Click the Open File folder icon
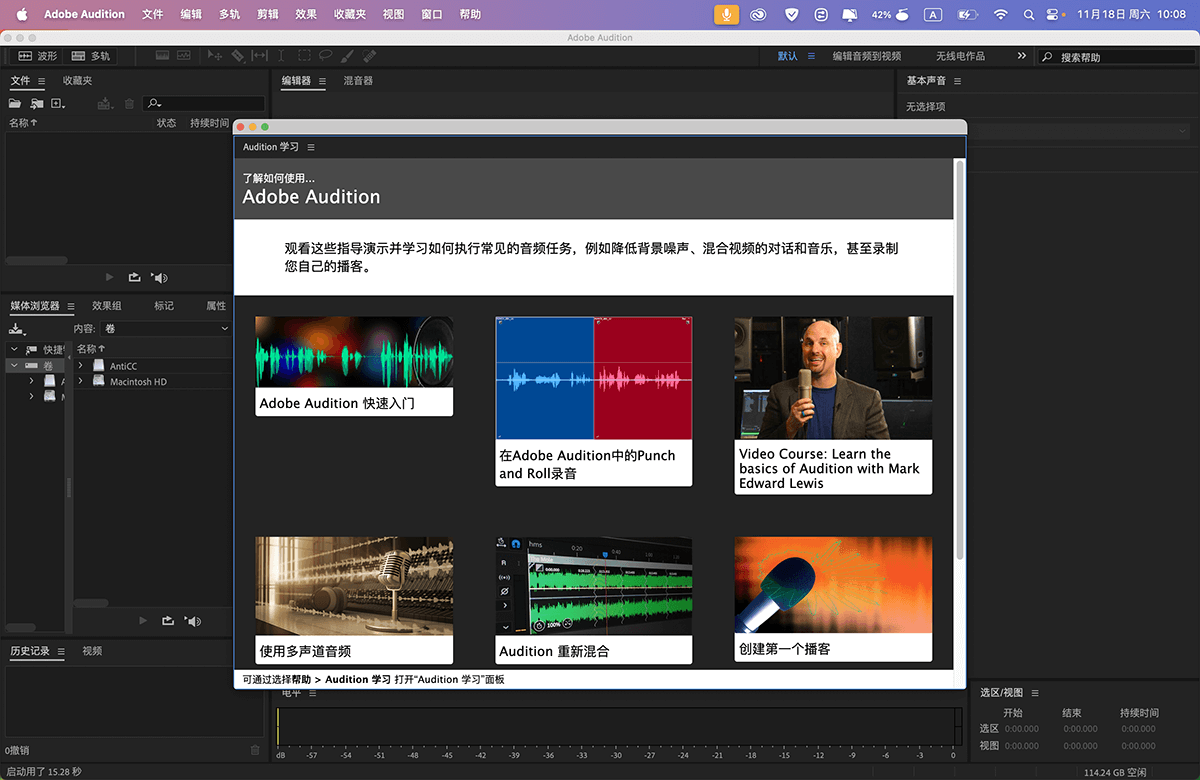This screenshot has width=1200, height=780. (15, 103)
